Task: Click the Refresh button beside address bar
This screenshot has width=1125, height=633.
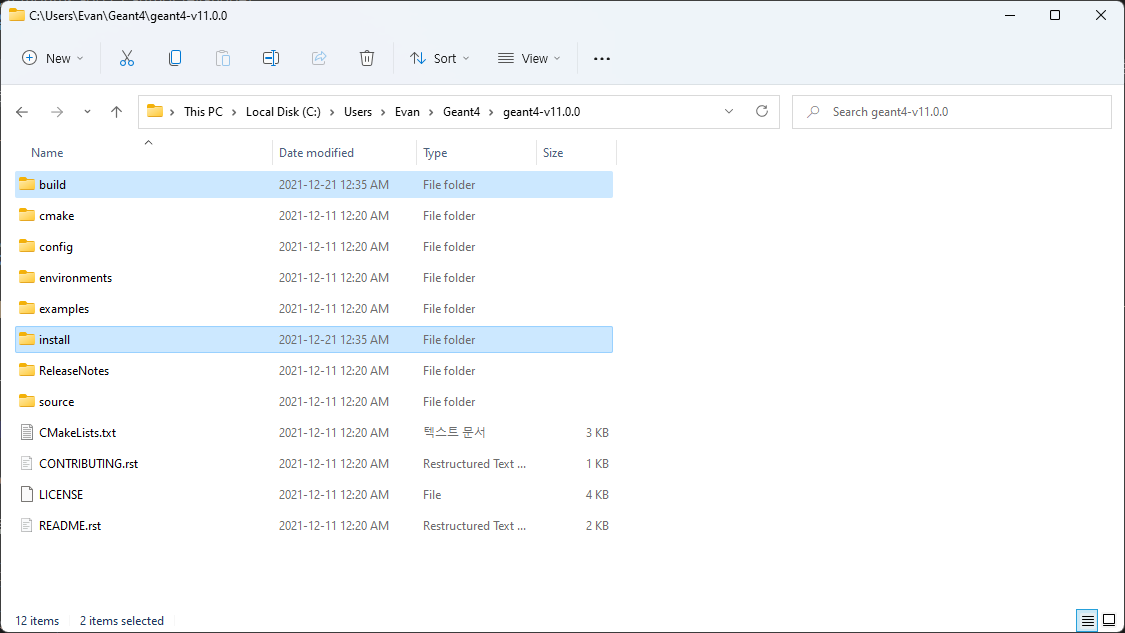Action: pyautogui.click(x=762, y=111)
